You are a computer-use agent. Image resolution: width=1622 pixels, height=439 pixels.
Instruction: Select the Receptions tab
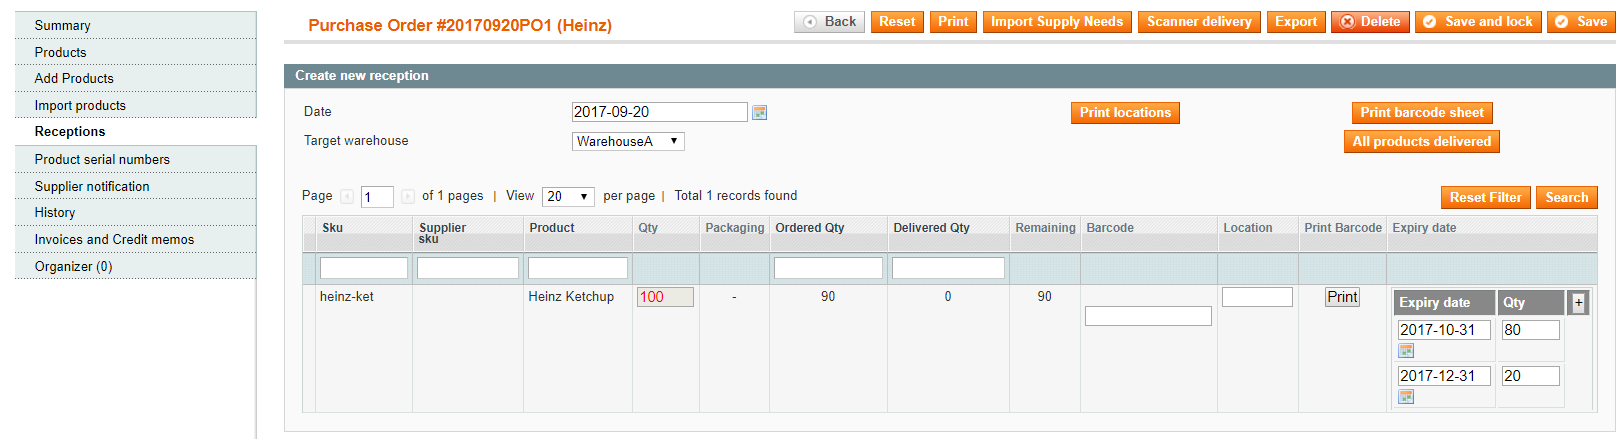136,131
